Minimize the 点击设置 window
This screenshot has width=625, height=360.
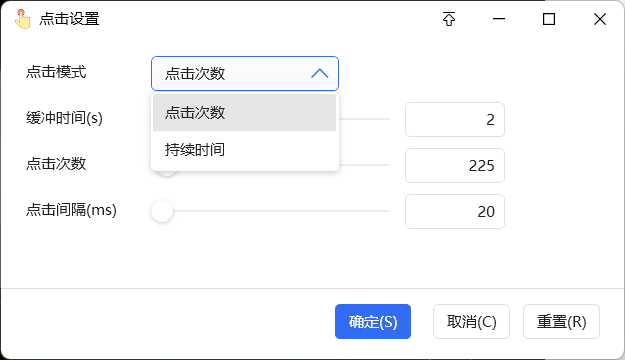coord(499,19)
